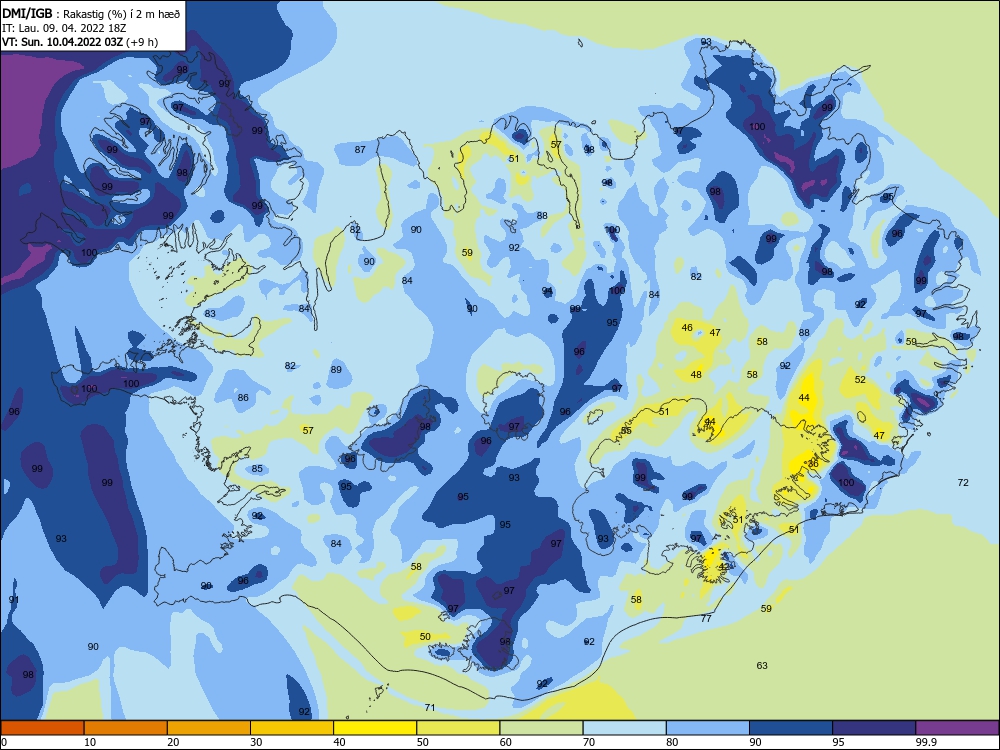Pick the pale yellow 50–60 legend swatch

[458, 728]
